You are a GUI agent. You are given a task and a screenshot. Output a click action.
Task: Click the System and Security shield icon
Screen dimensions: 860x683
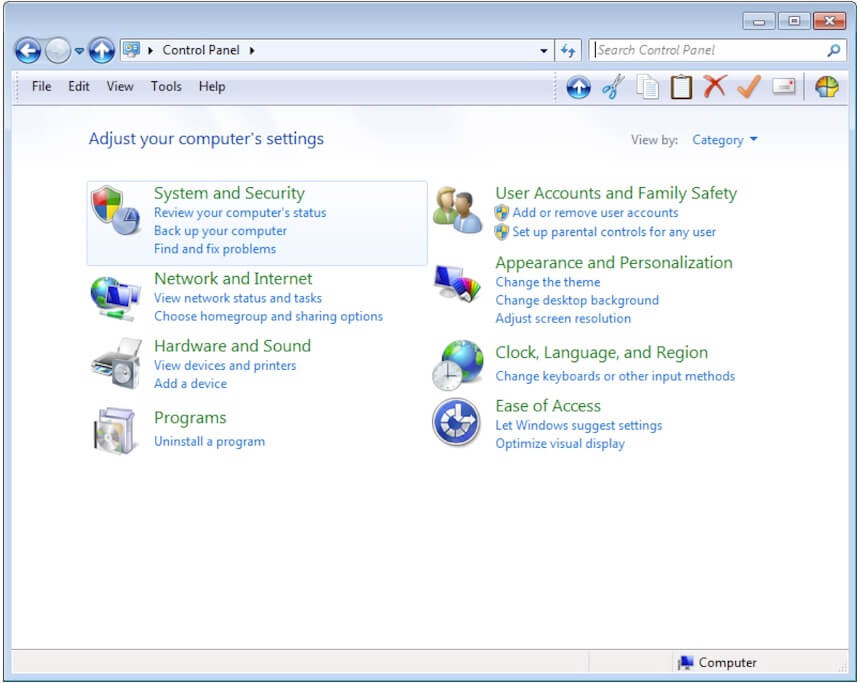pyautogui.click(x=116, y=211)
